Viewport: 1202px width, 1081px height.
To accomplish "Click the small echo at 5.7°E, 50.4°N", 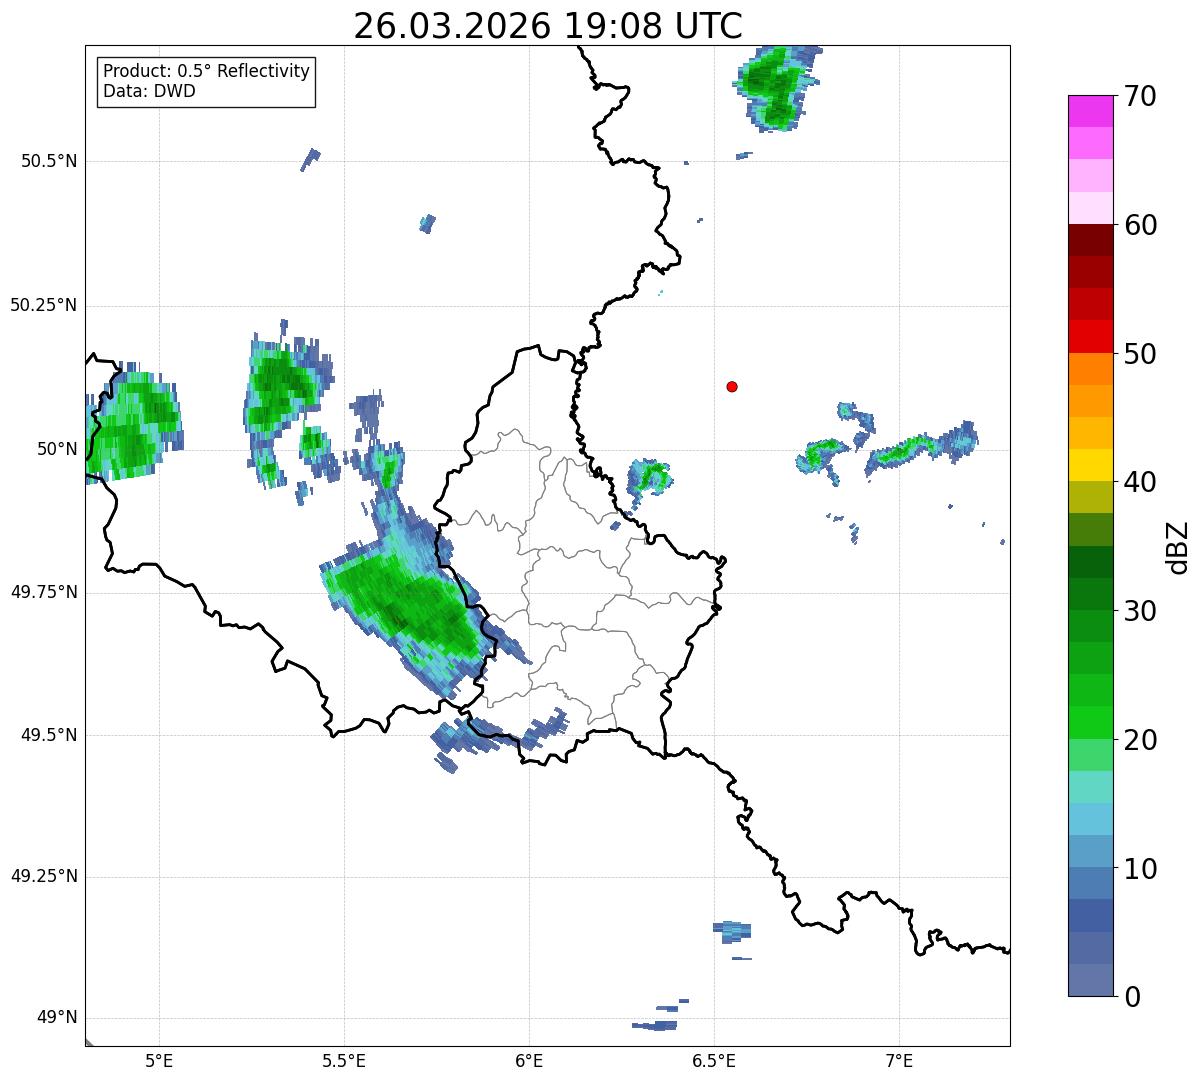I will tap(428, 224).
